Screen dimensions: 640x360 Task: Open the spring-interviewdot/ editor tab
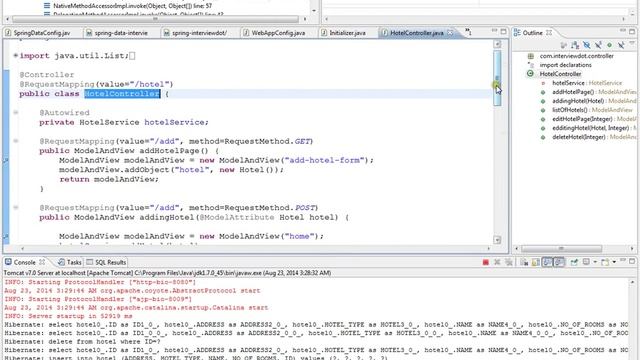tap(195, 33)
